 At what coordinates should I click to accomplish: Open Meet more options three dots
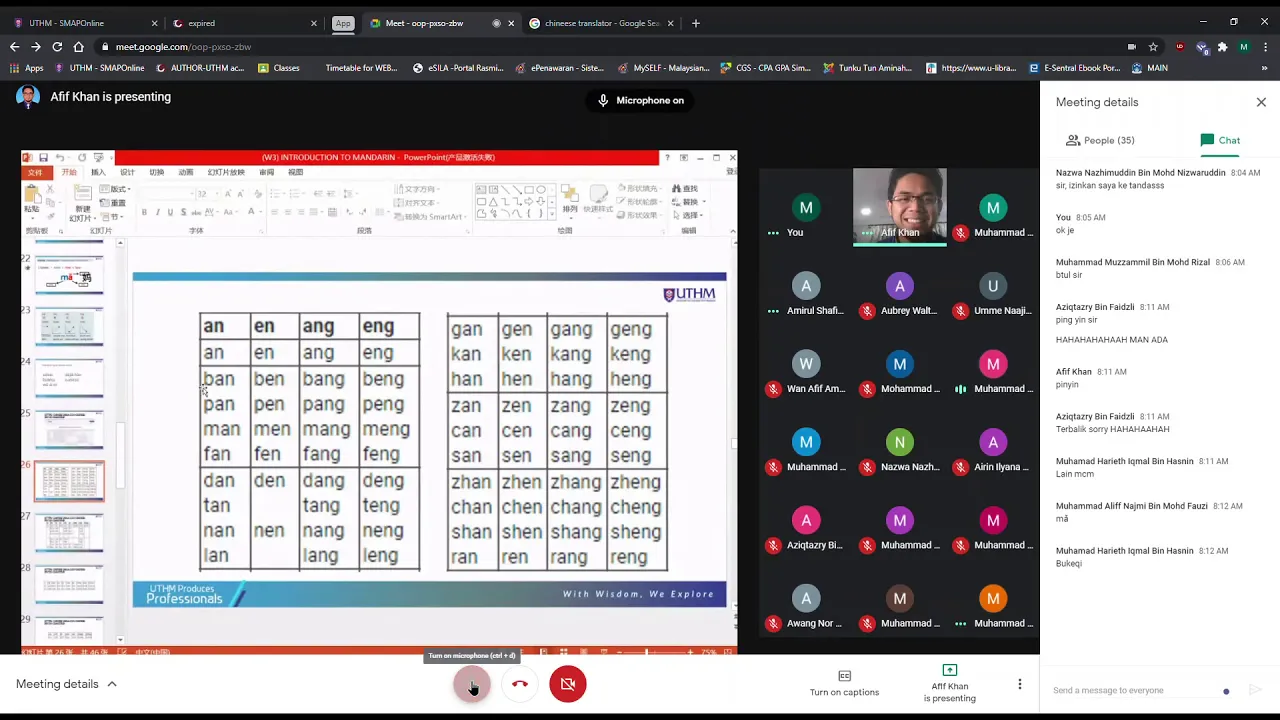(x=1019, y=684)
